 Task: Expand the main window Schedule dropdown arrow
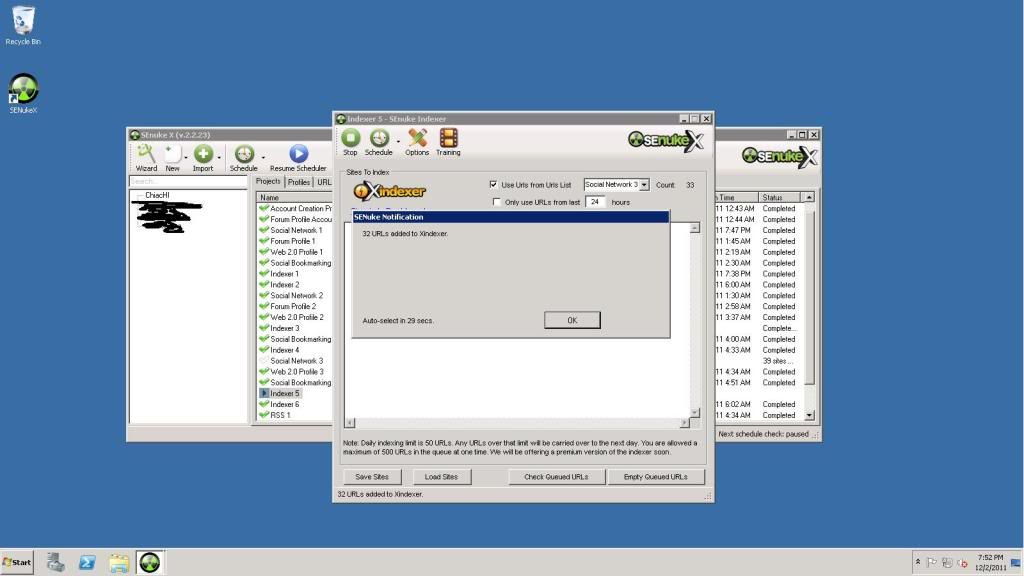pos(263,157)
